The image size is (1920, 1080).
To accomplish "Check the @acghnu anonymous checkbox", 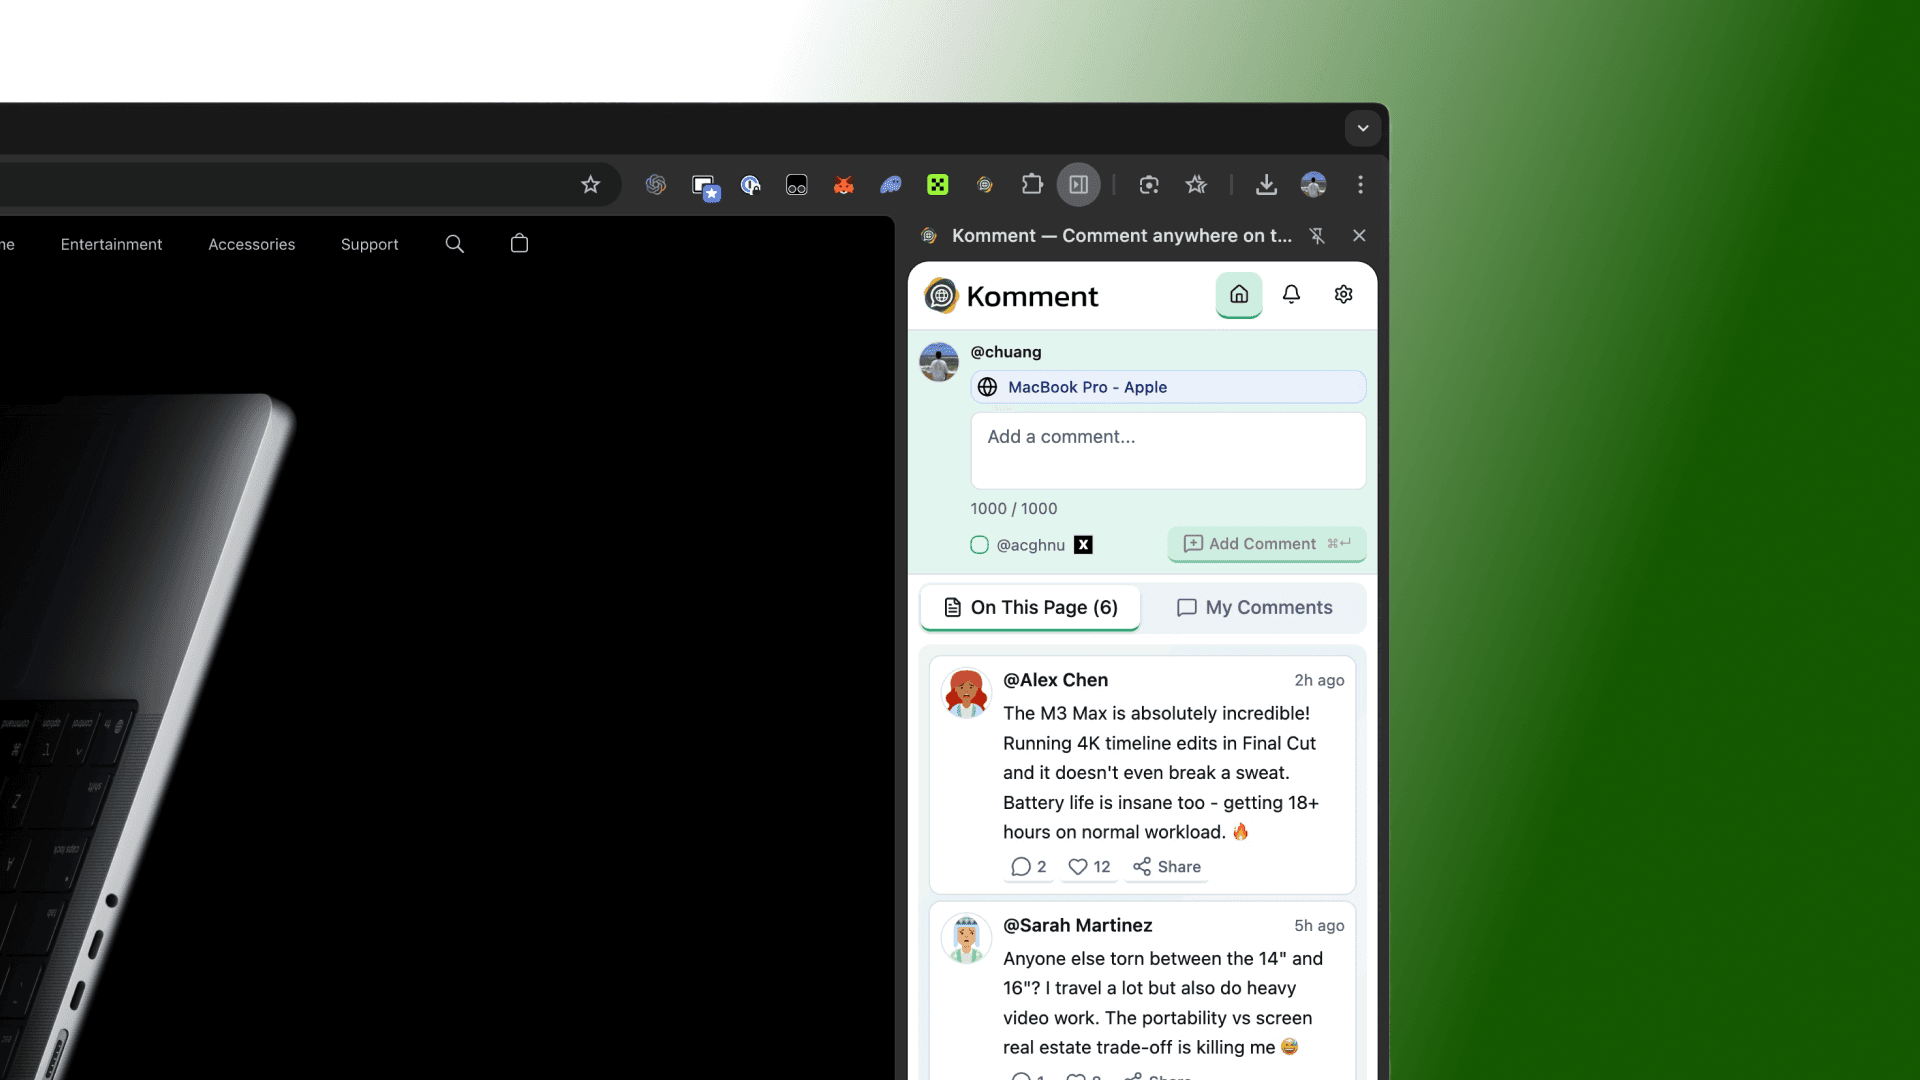I will pos(978,545).
